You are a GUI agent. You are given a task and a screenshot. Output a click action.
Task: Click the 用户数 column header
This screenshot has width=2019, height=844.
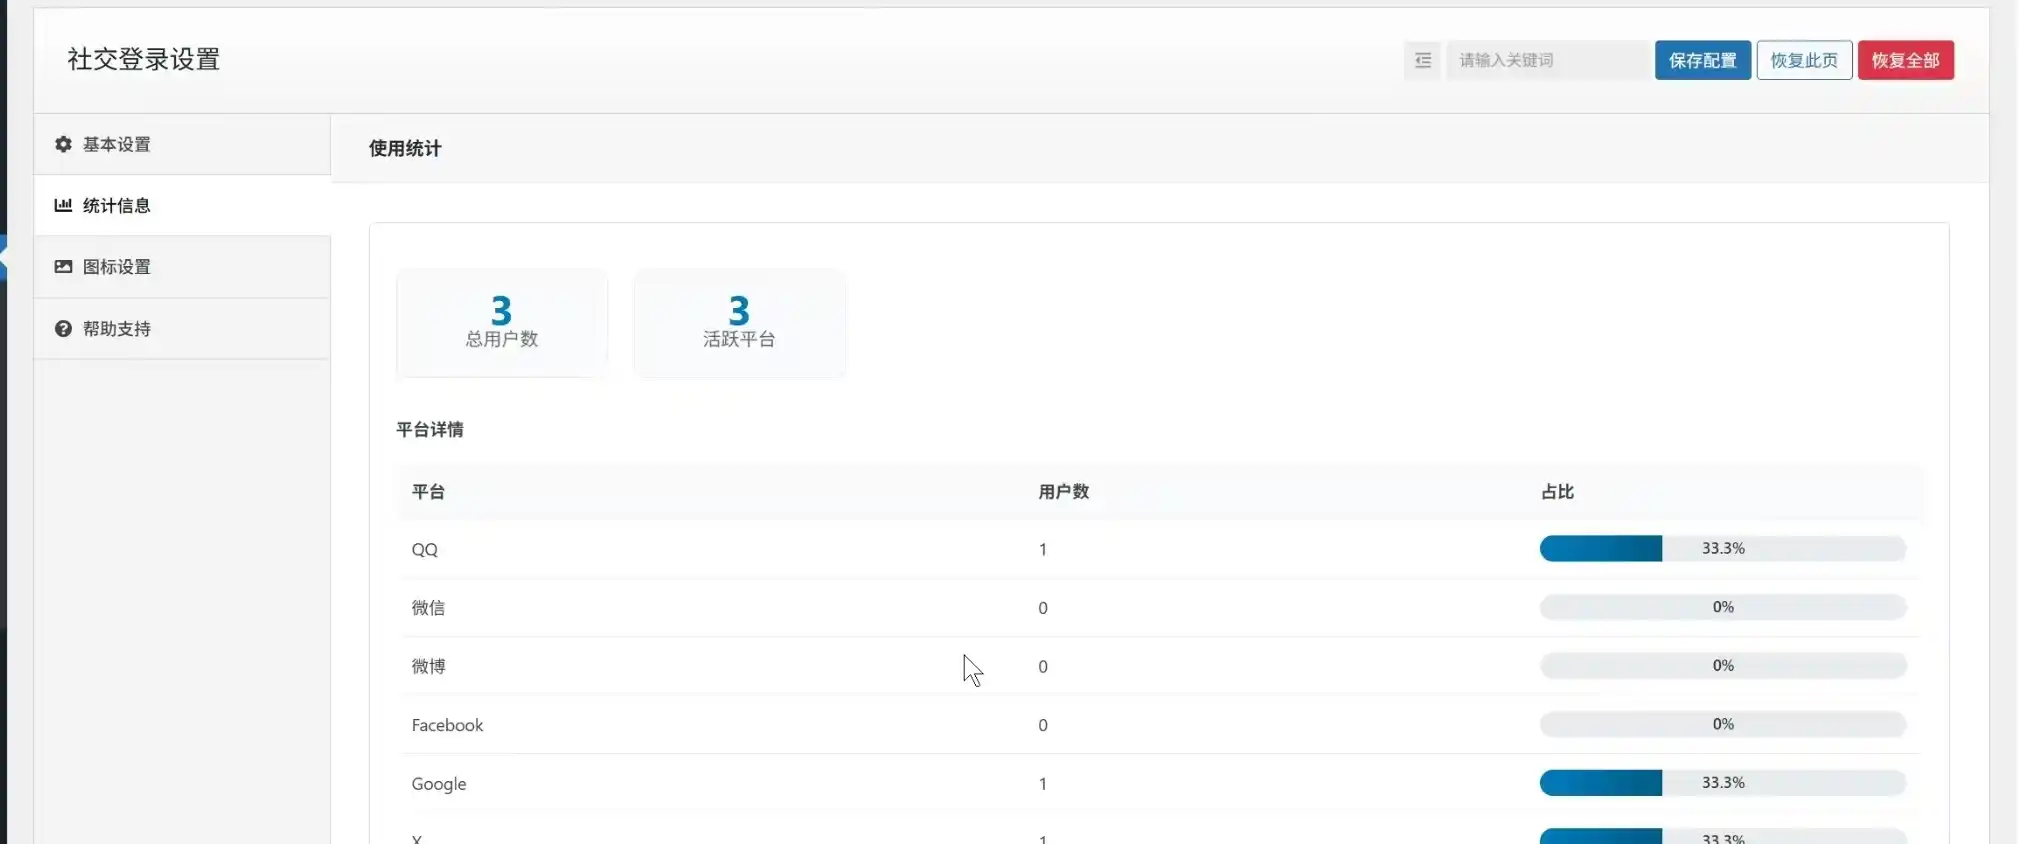[1063, 492]
